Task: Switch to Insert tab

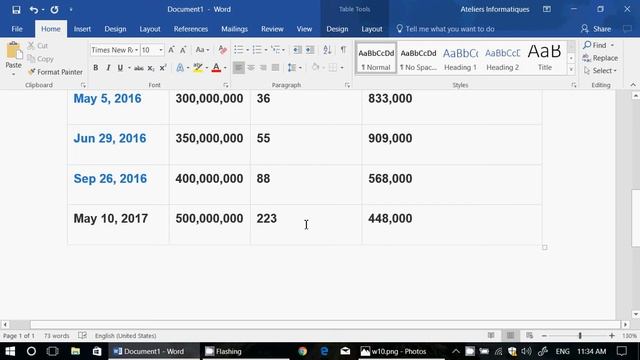Action: (82, 29)
